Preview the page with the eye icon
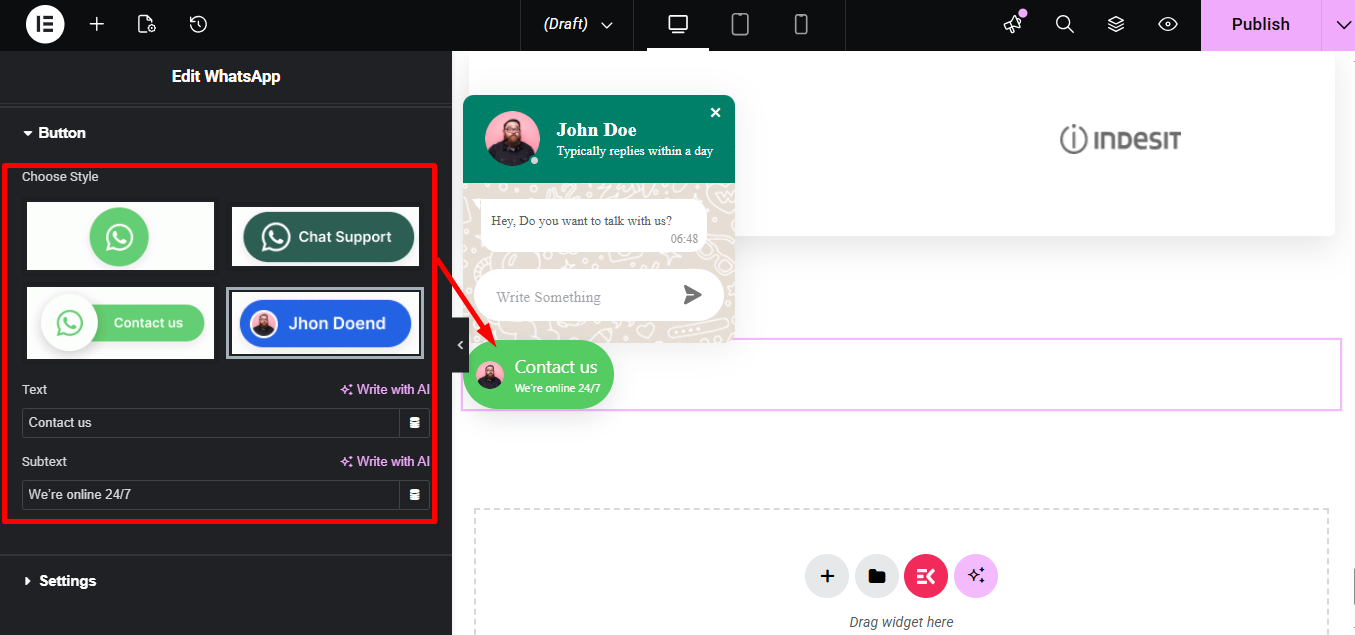1355x635 pixels. click(1167, 24)
